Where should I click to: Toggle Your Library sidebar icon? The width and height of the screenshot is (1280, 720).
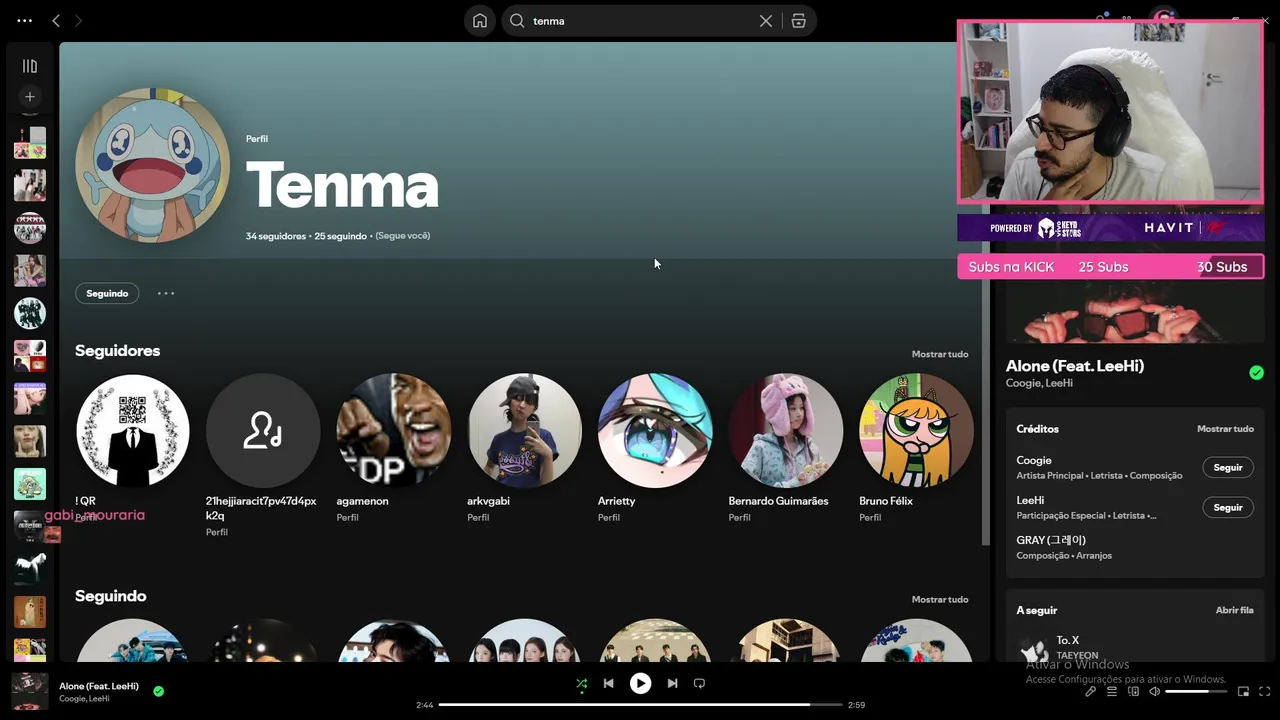pyautogui.click(x=30, y=66)
